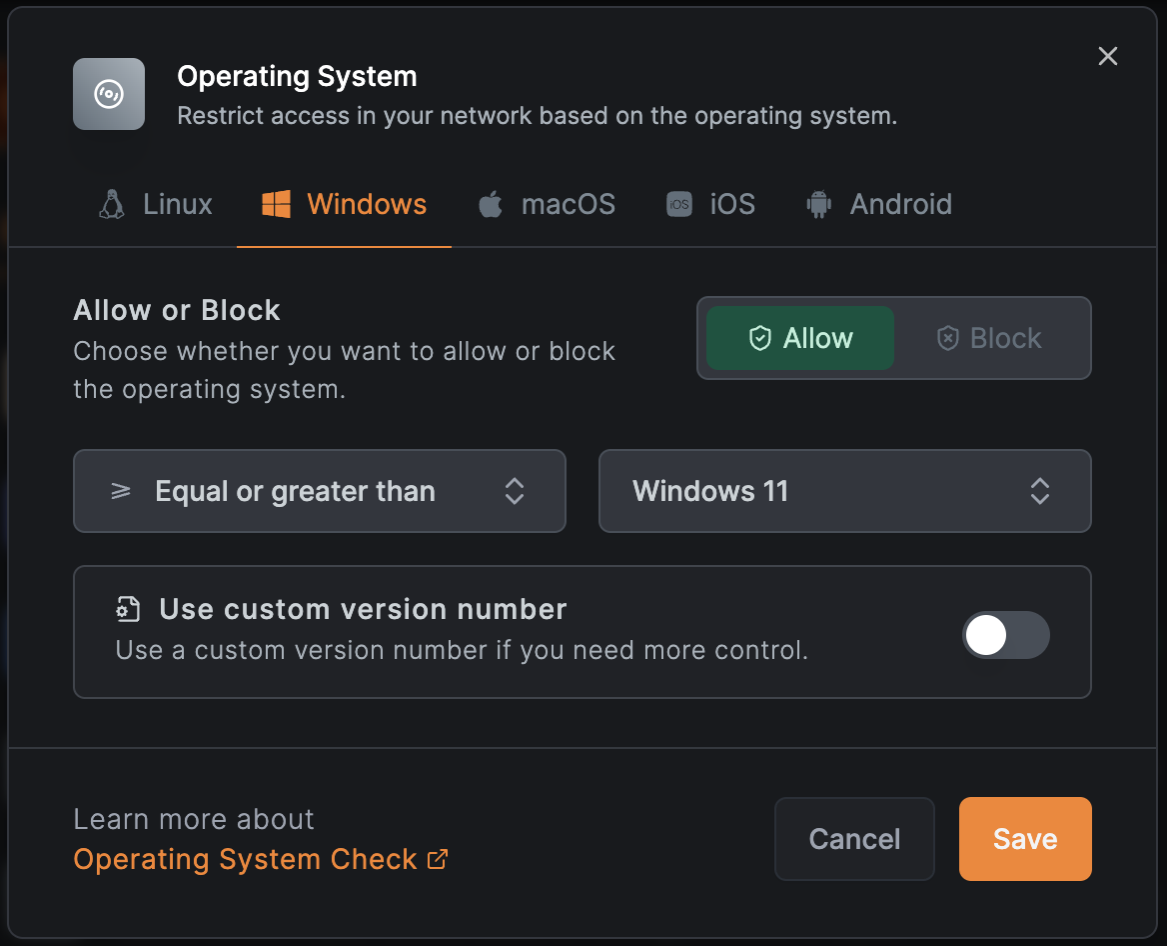Click the external link icon beside Operating System Check
The width and height of the screenshot is (1167, 946).
(437, 860)
